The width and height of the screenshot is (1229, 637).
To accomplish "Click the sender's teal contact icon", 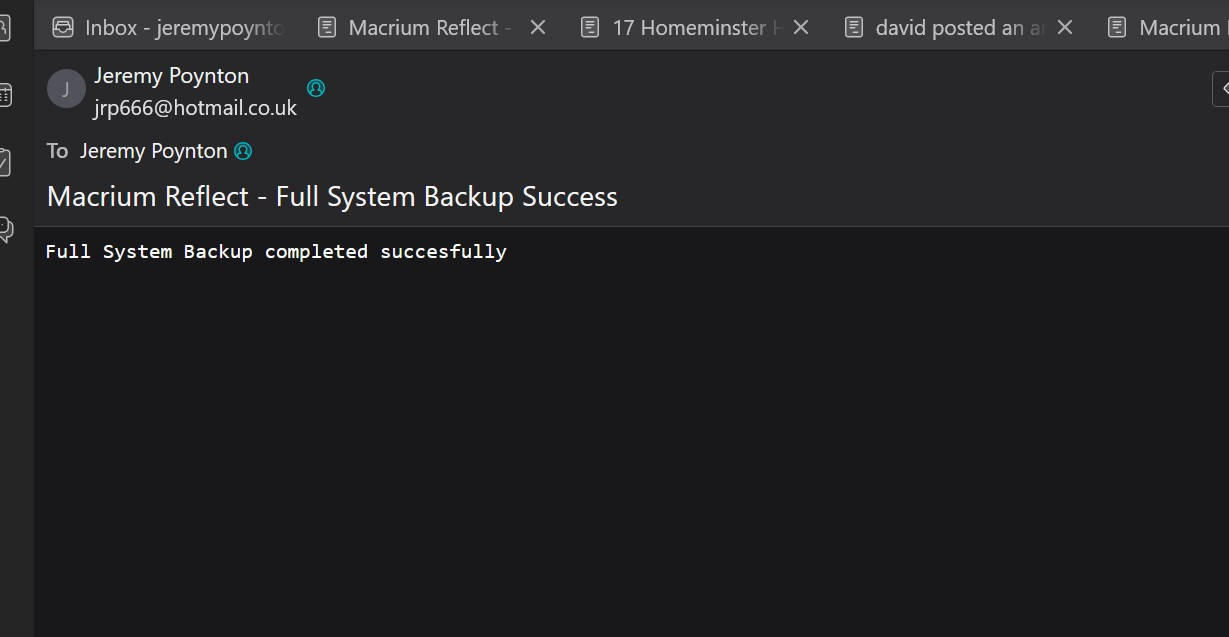I will (316, 88).
